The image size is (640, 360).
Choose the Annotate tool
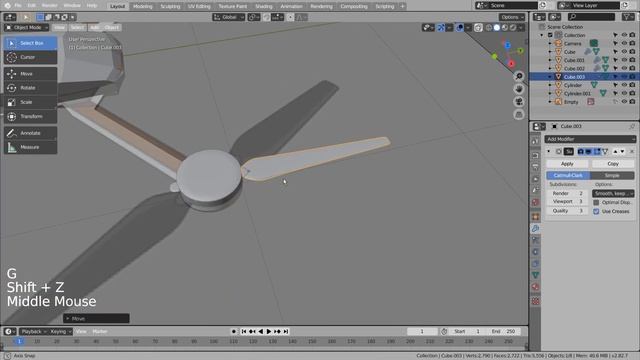(31, 133)
